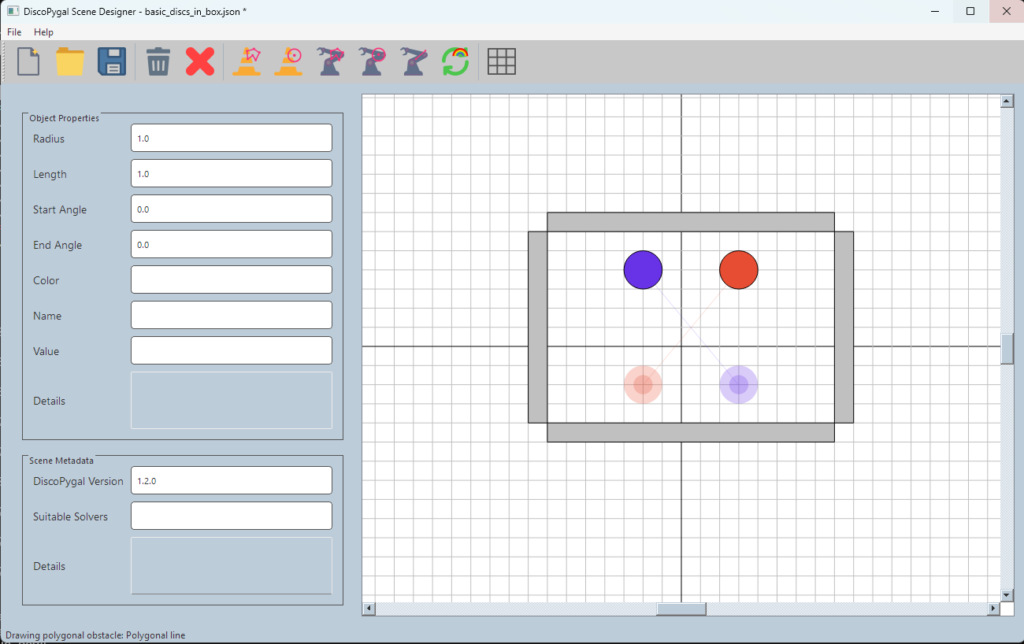The height and width of the screenshot is (644, 1024).
Task: Select the Color field under Object Properties
Action: [230, 279]
